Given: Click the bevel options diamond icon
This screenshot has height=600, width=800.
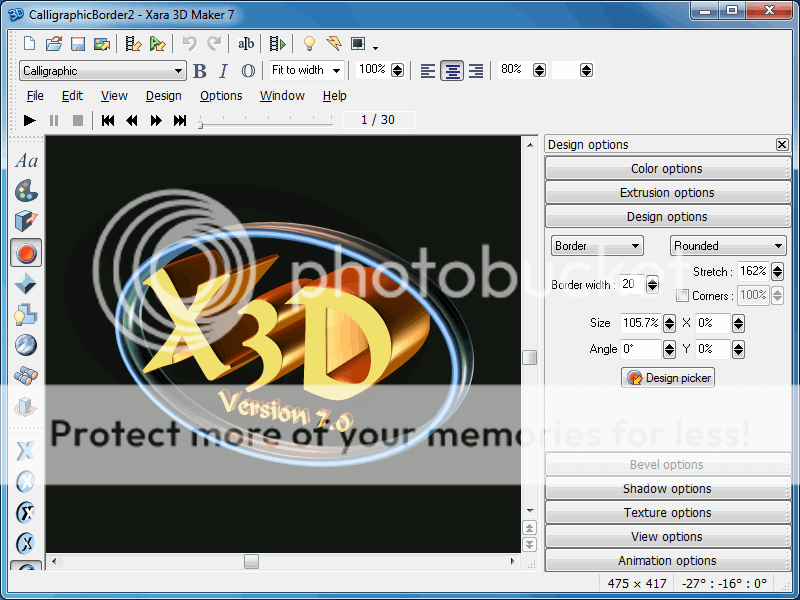Looking at the screenshot, I should pos(27,284).
